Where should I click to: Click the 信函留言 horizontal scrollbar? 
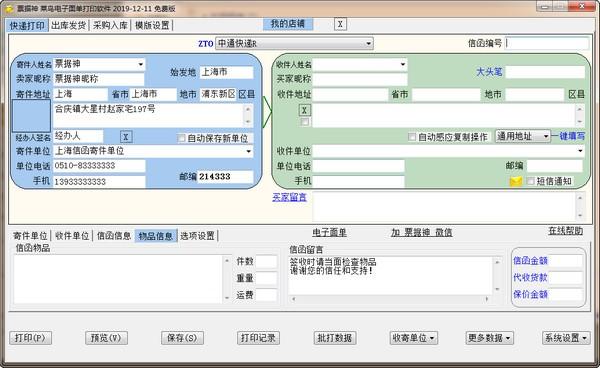(x=390, y=299)
